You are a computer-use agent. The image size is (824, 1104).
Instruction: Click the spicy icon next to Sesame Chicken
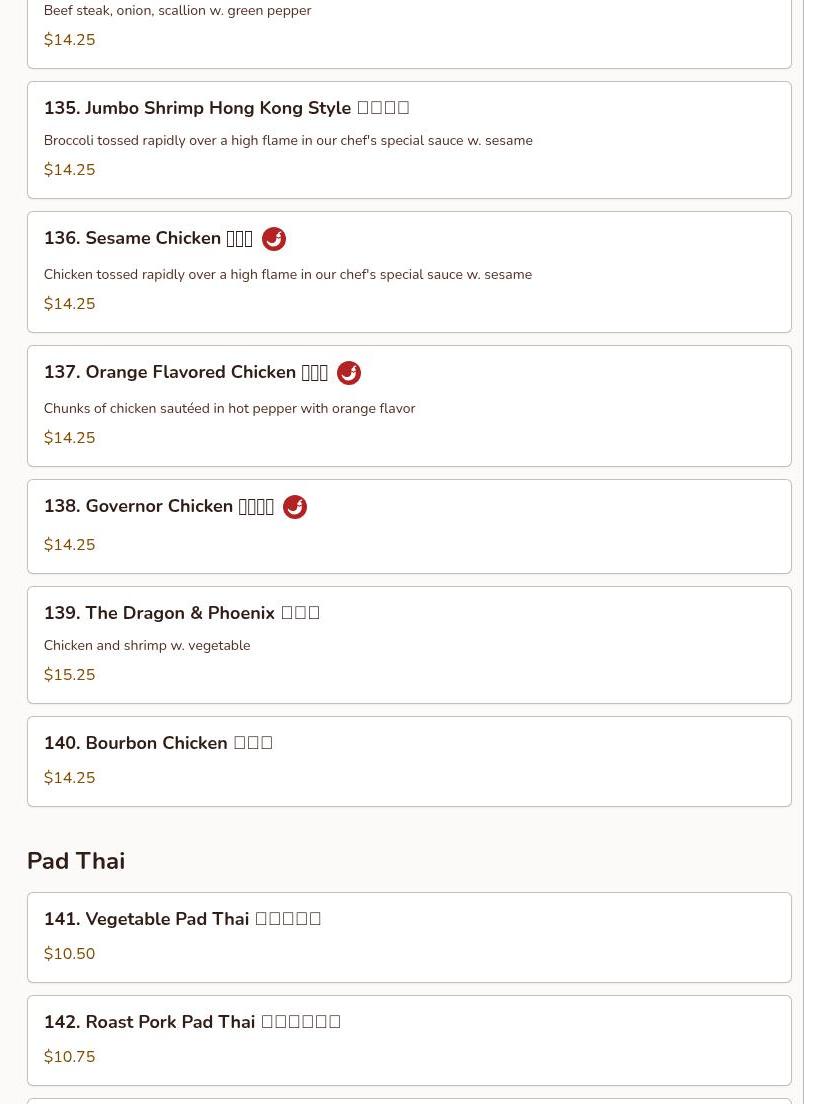click(274, 239)
